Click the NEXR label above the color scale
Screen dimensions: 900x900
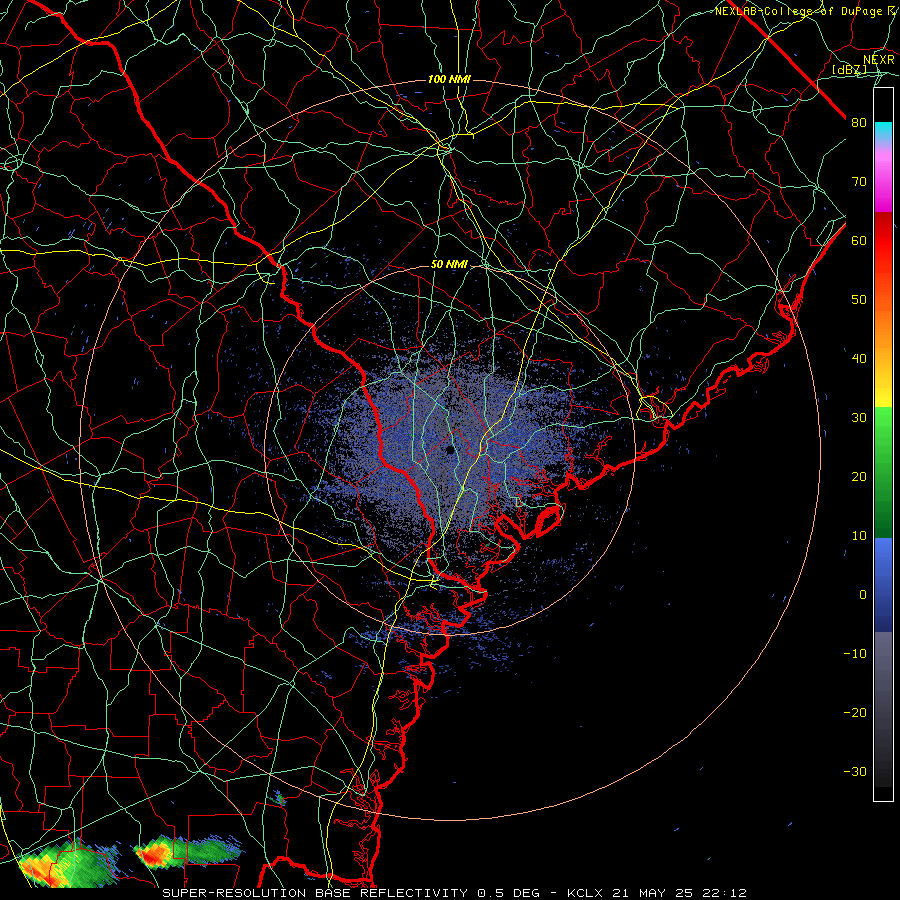click(879, 60)
